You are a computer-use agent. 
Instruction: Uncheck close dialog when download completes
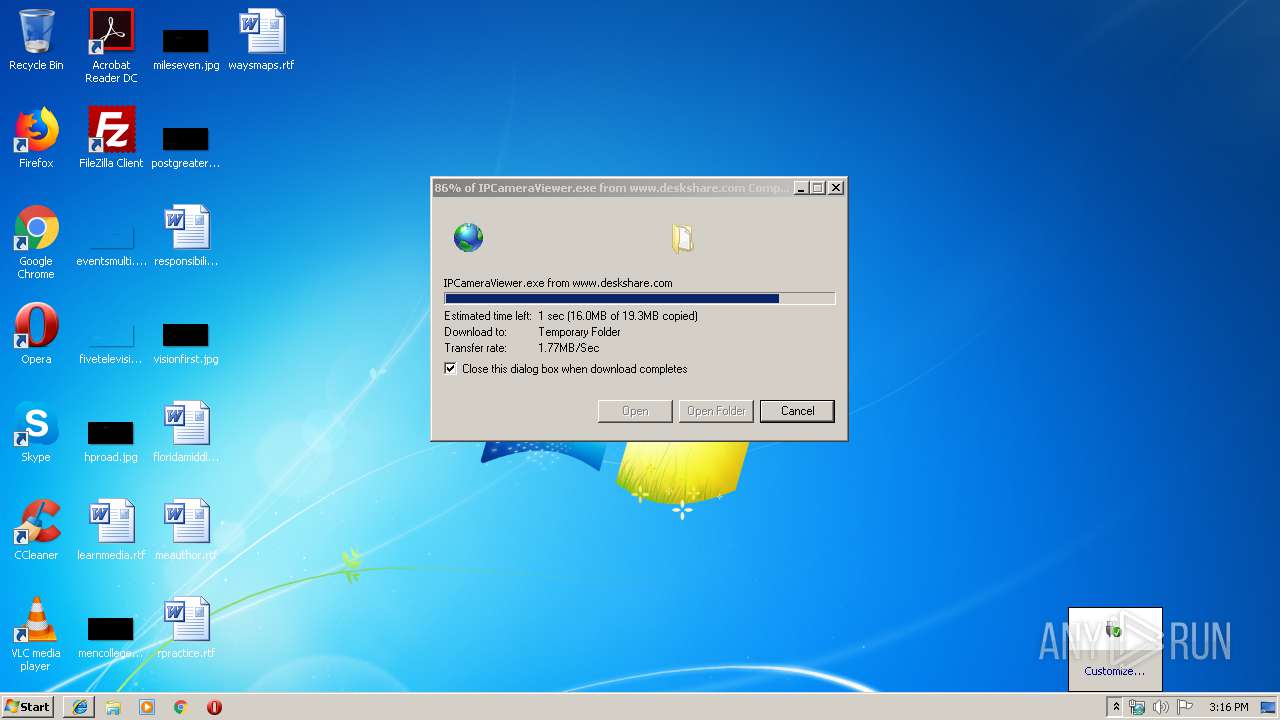tap(450, 369)
